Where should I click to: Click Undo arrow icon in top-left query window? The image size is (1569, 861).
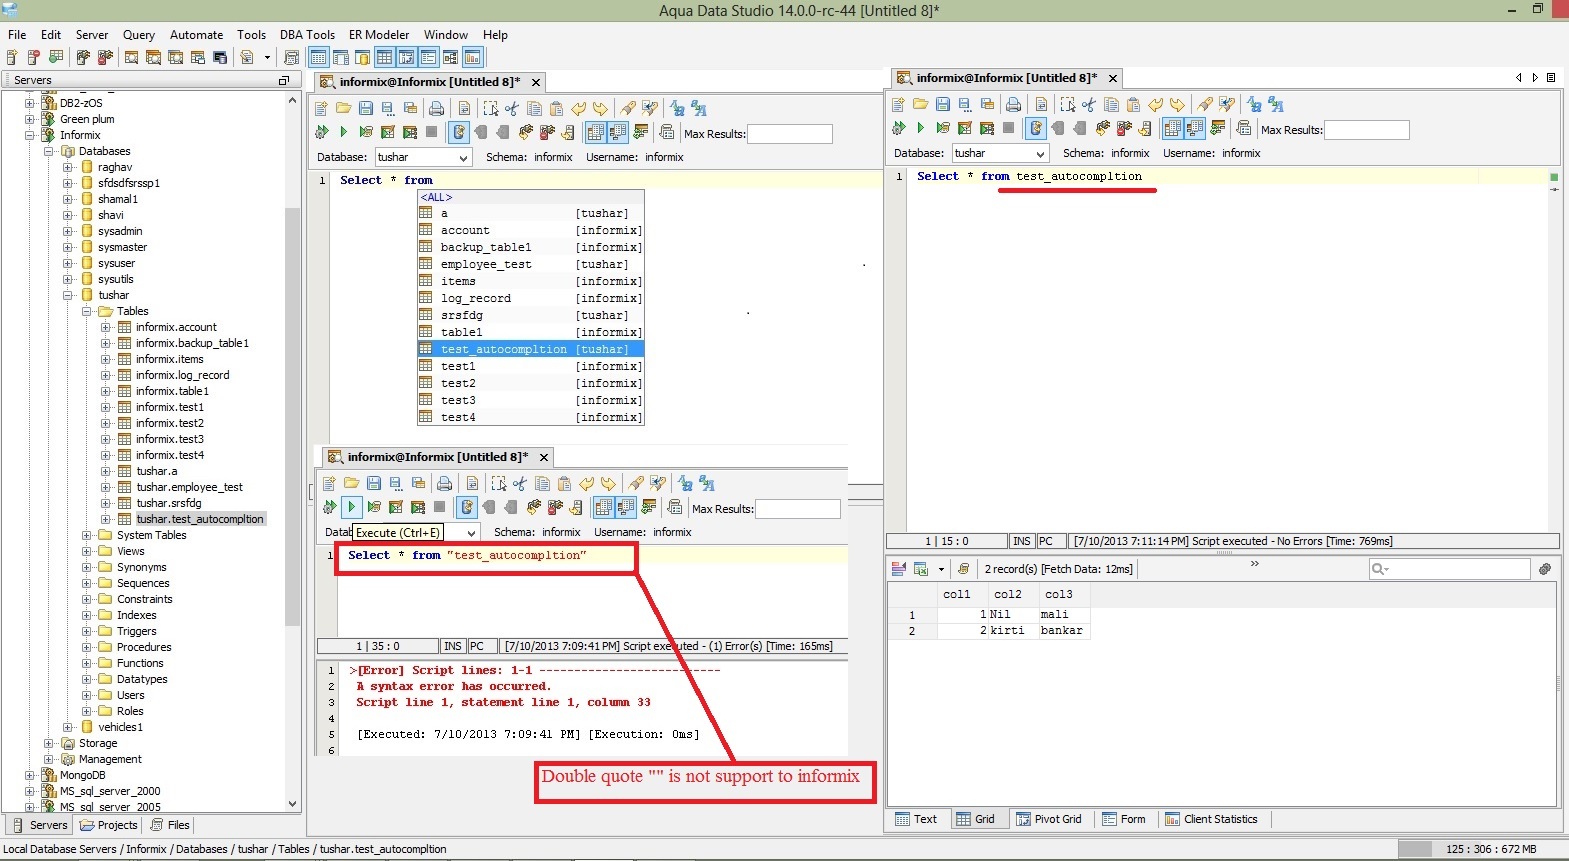578,108
